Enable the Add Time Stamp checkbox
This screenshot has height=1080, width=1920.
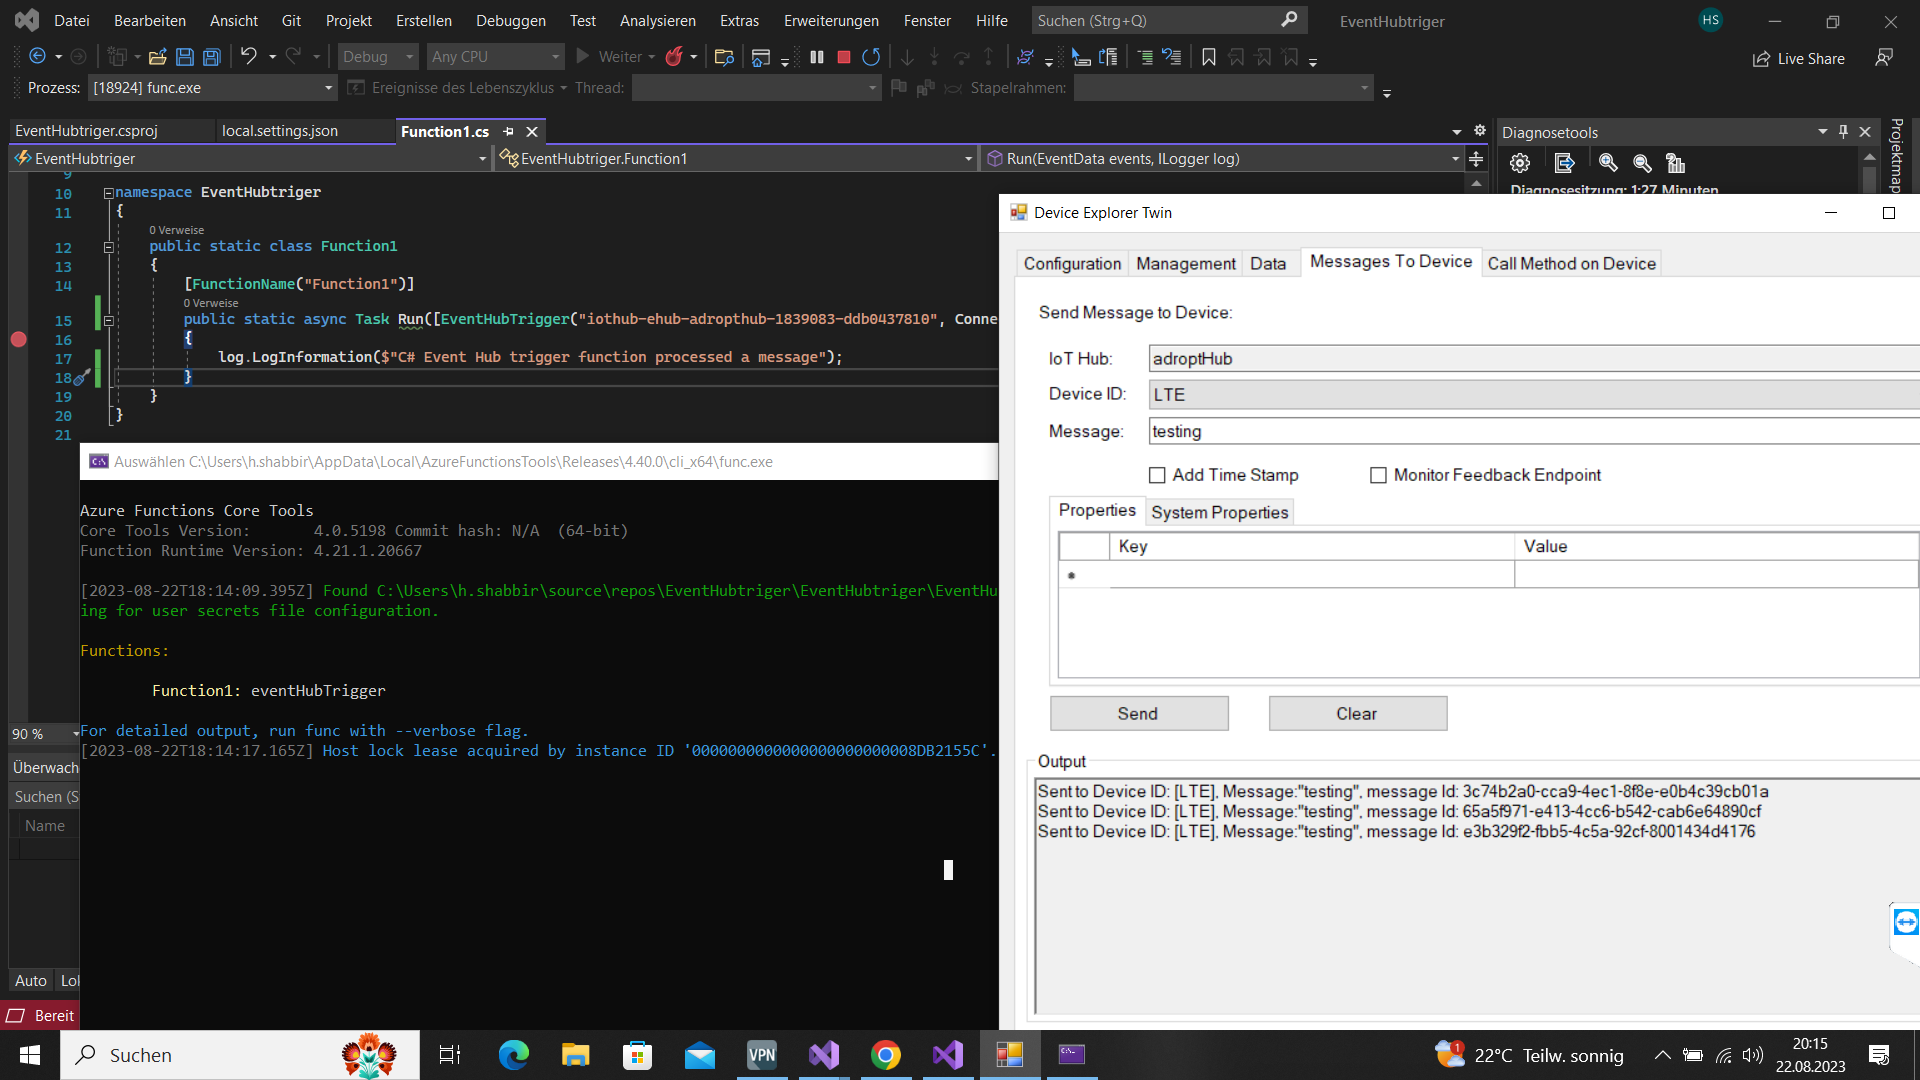click(x=1157, y=476)
